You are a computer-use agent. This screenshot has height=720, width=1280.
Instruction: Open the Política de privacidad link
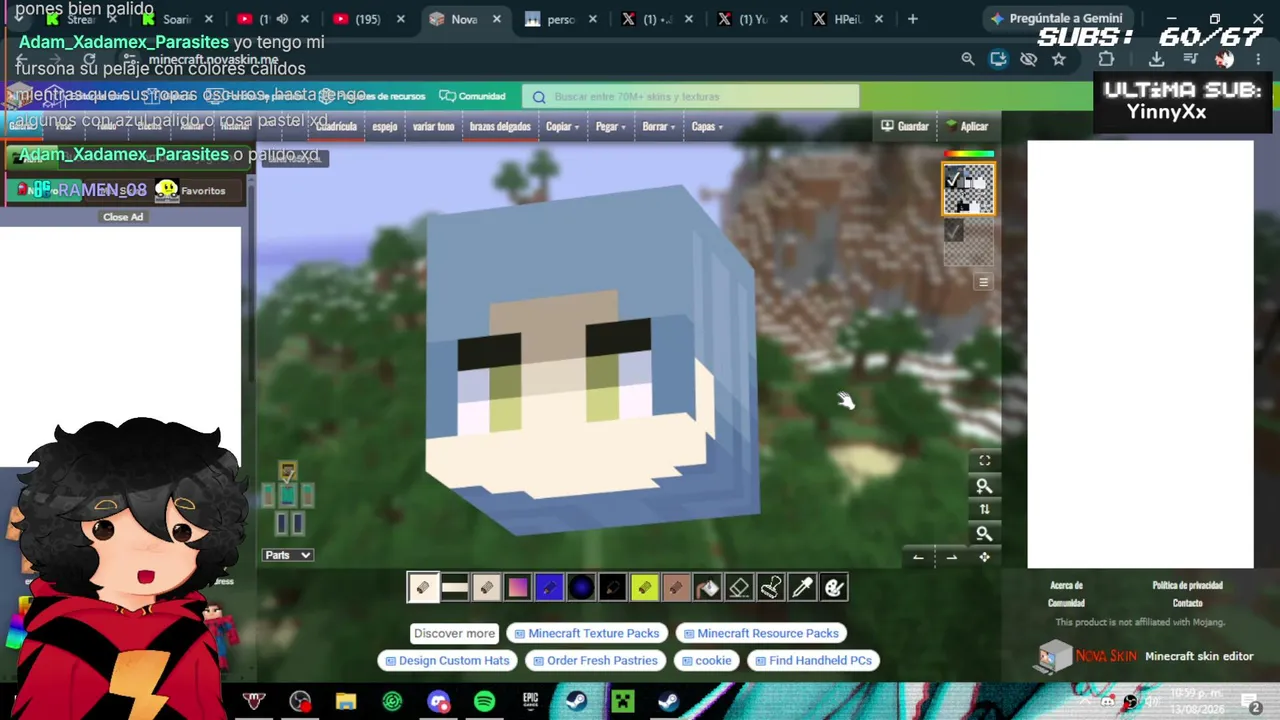tap(1187, 585)
